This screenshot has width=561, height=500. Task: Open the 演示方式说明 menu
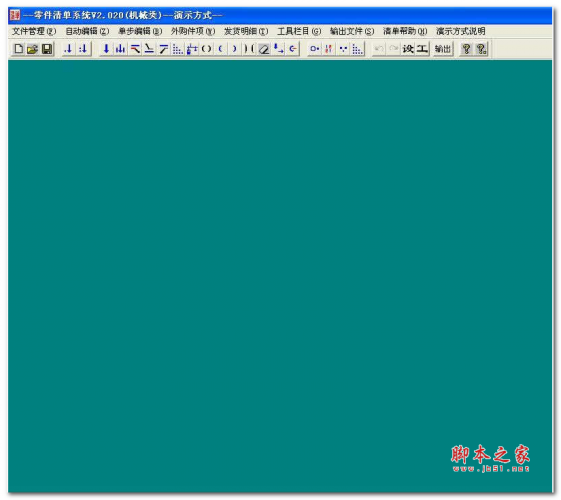461,31
